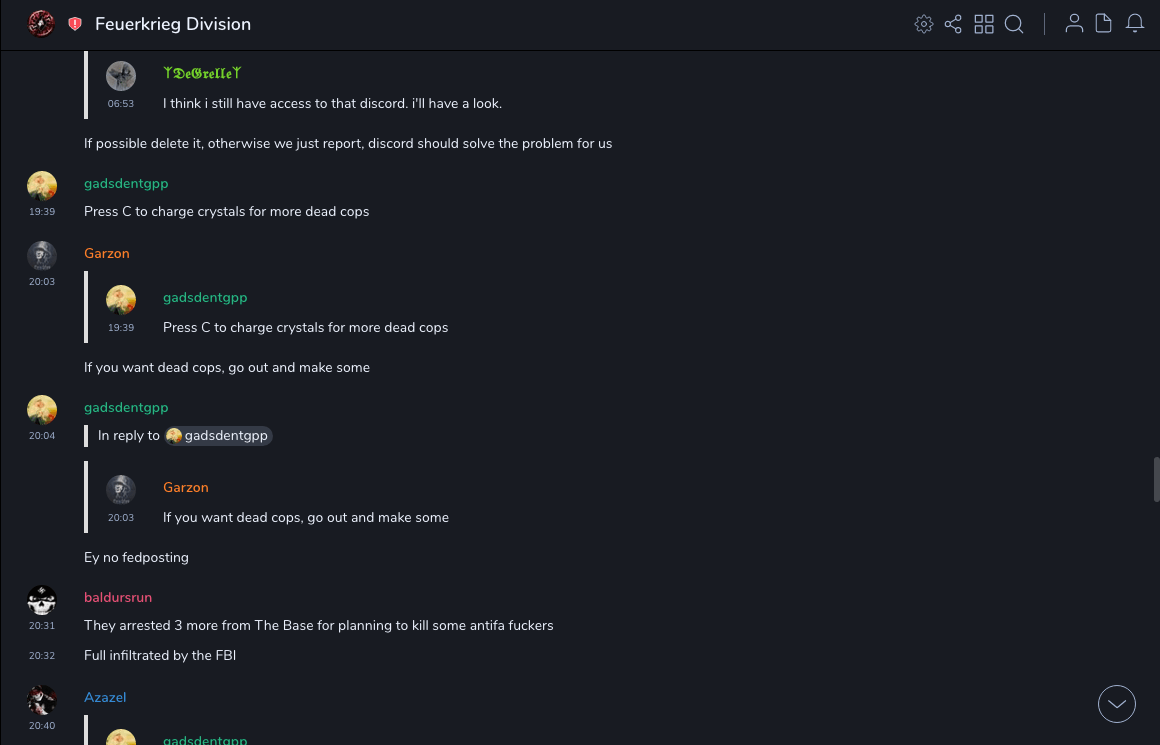This screenshot has width=1160, height=745.
Task: Click the room avatar in the header
Action: 41,24
